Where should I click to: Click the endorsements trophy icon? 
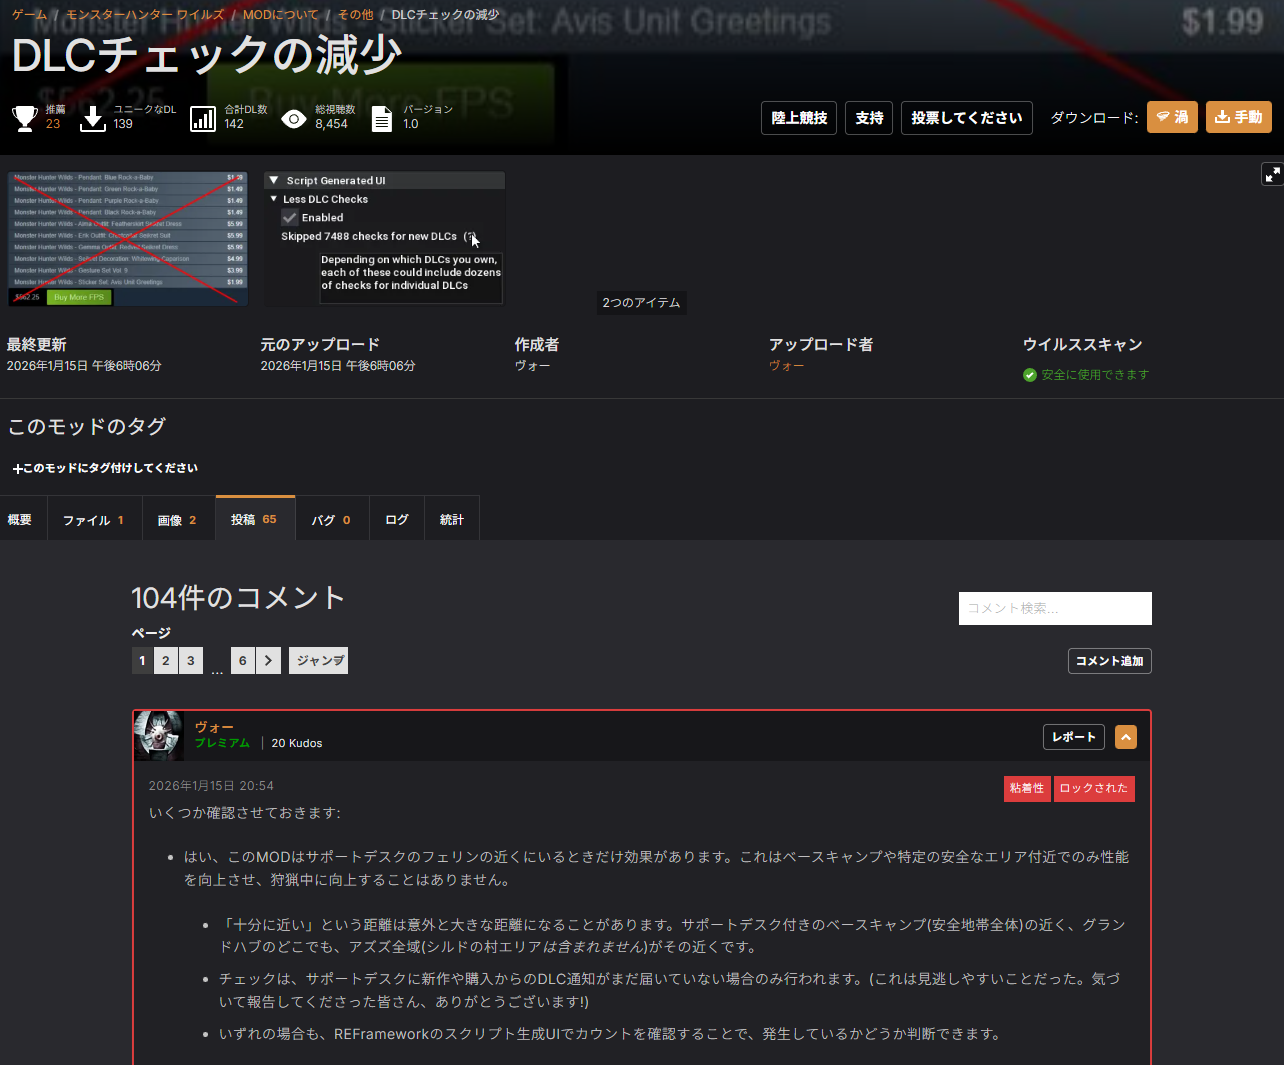[x=25, y=118]
